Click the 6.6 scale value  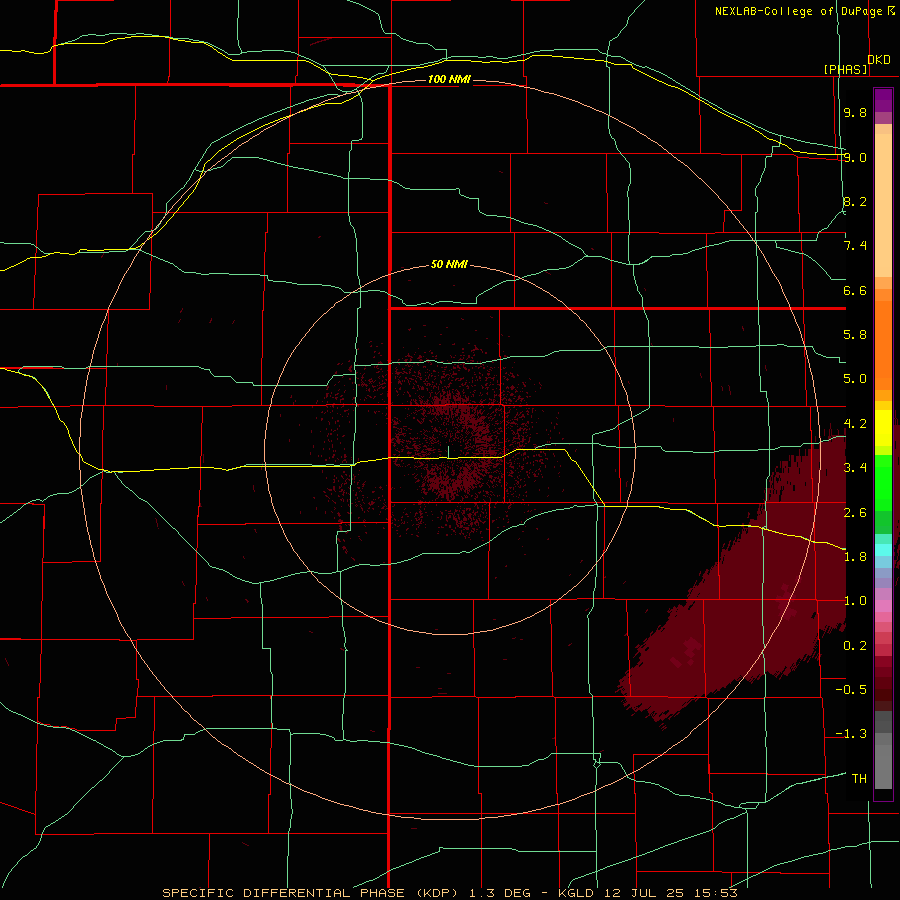(855, 290)
